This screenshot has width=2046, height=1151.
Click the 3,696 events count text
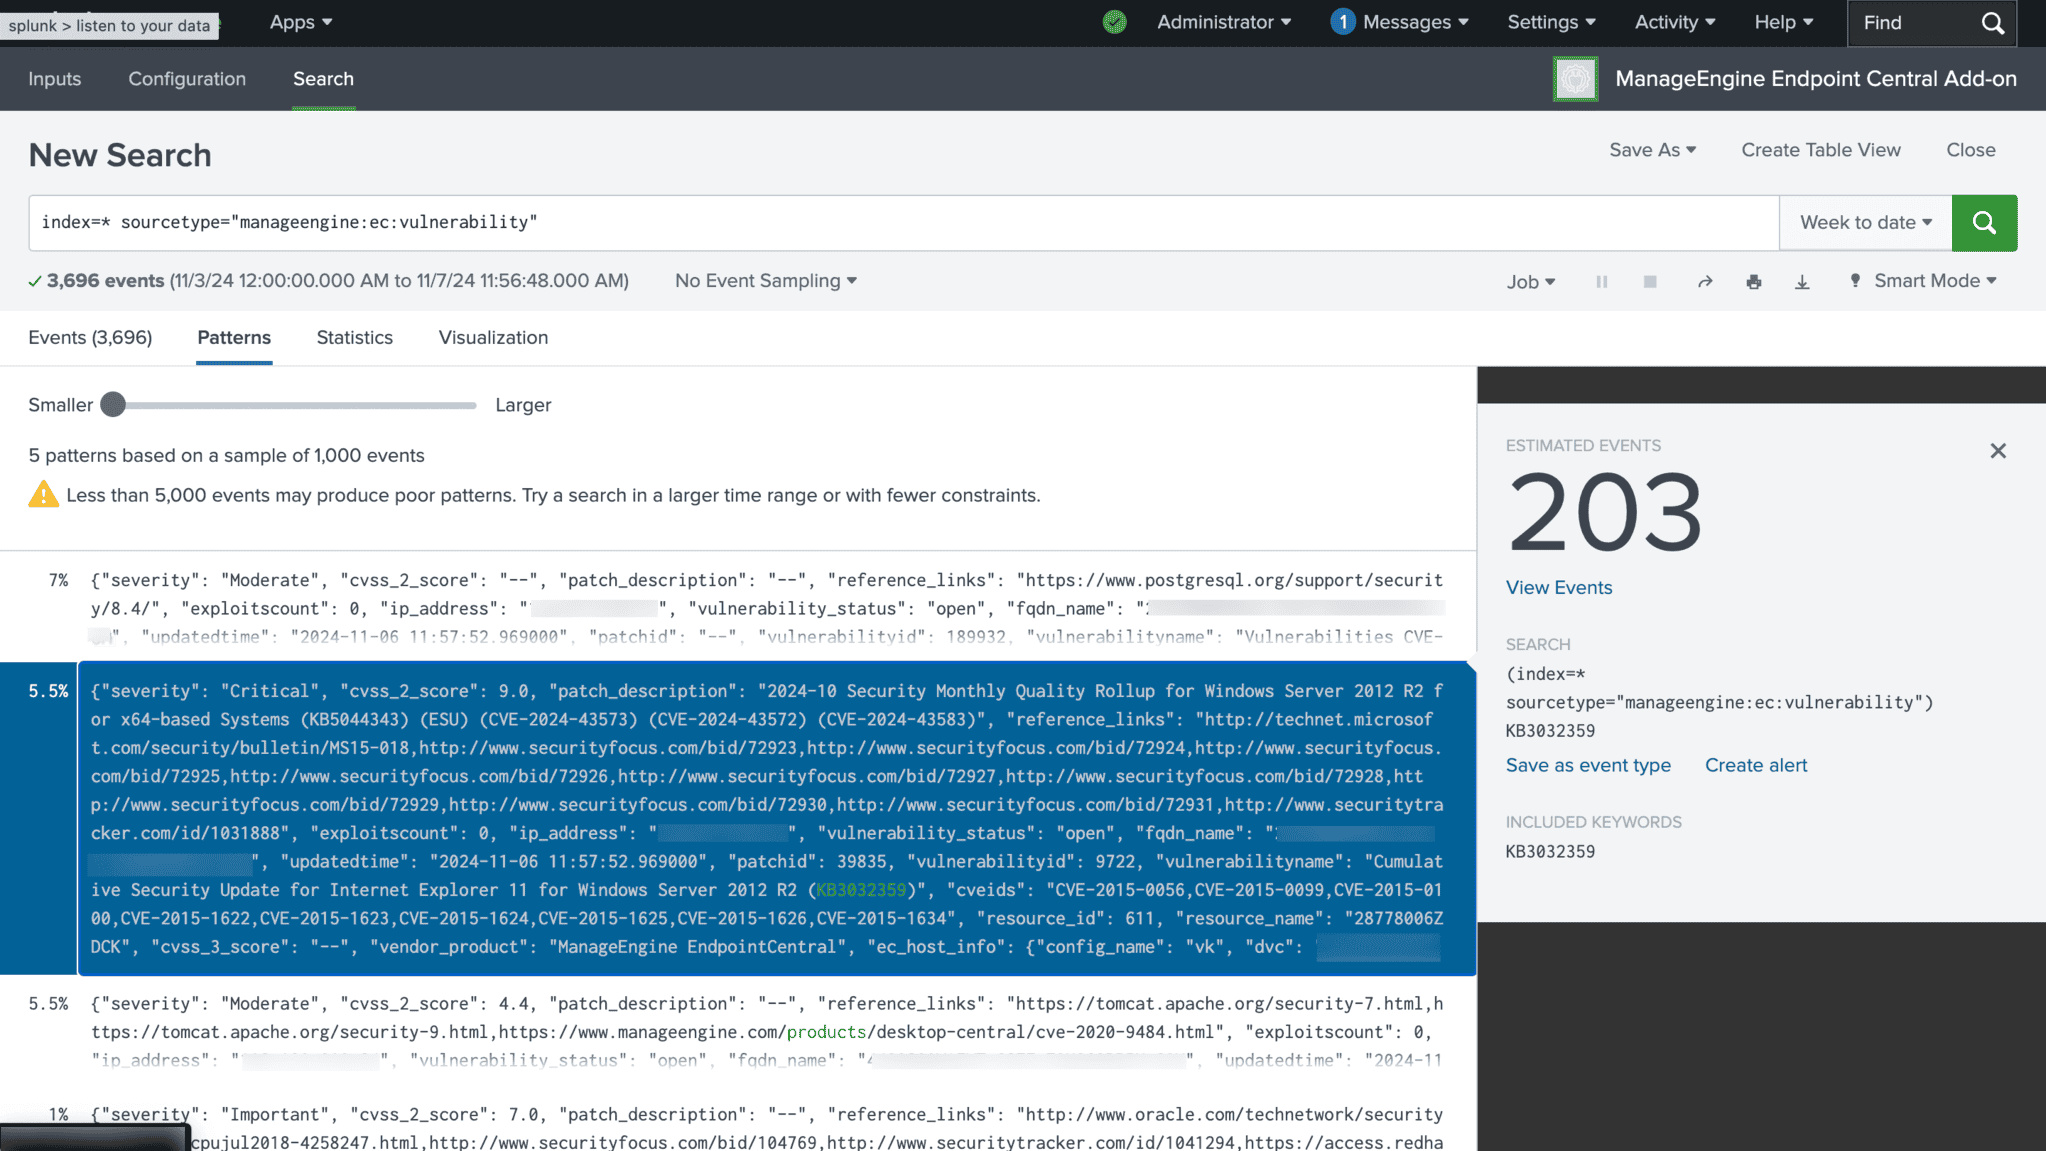click(x=105, y=281)
